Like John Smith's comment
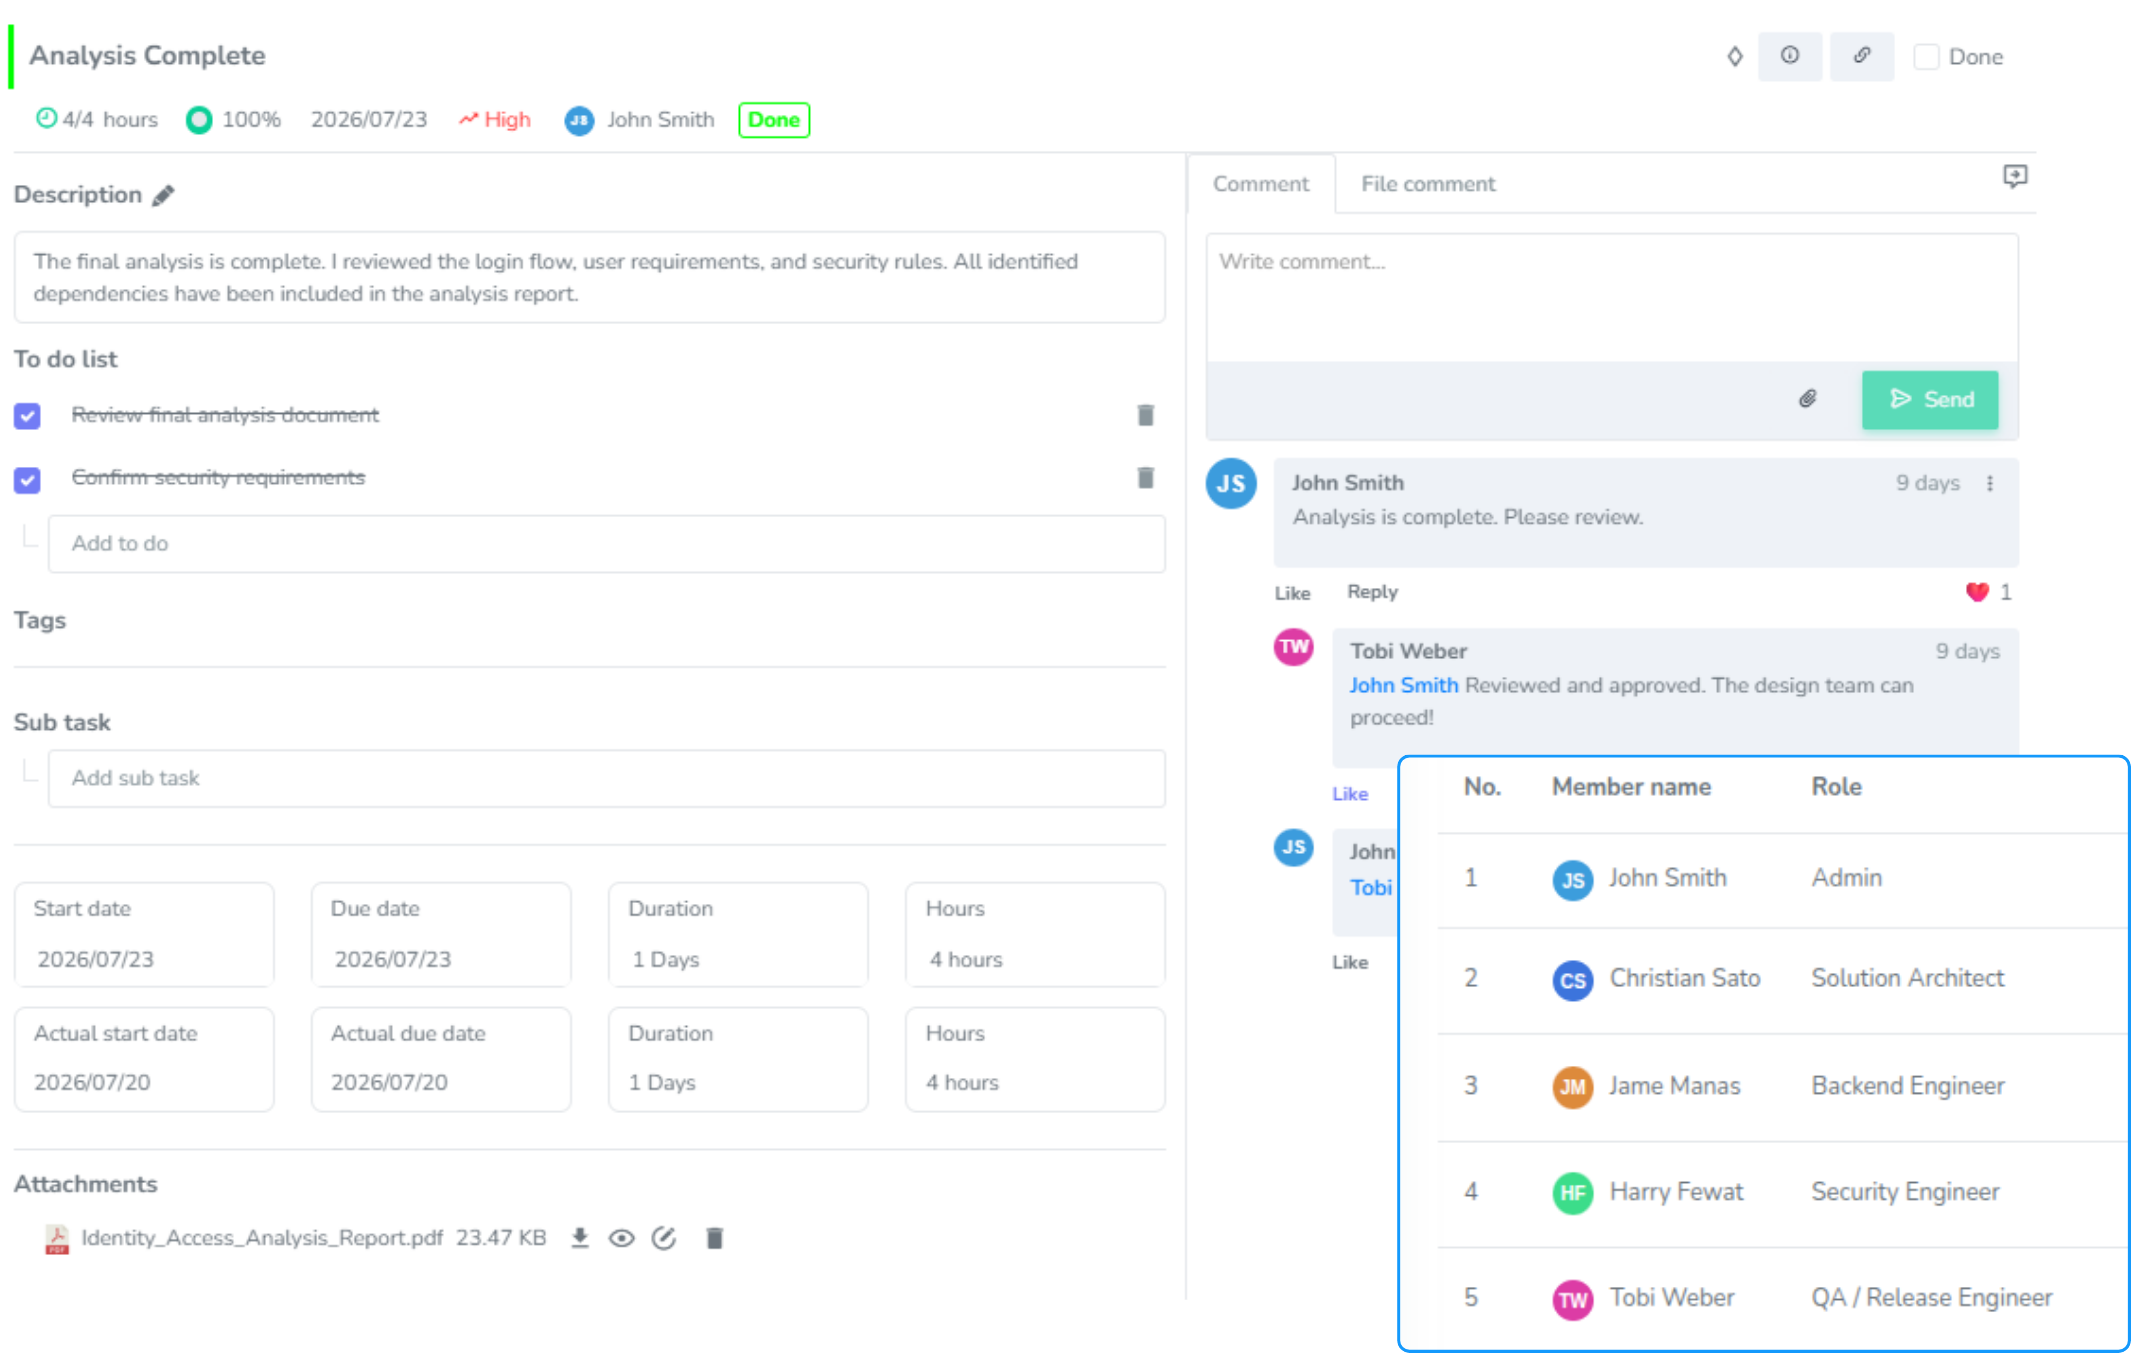The image size is (2131, 1353). click(x=1292, y=593)
